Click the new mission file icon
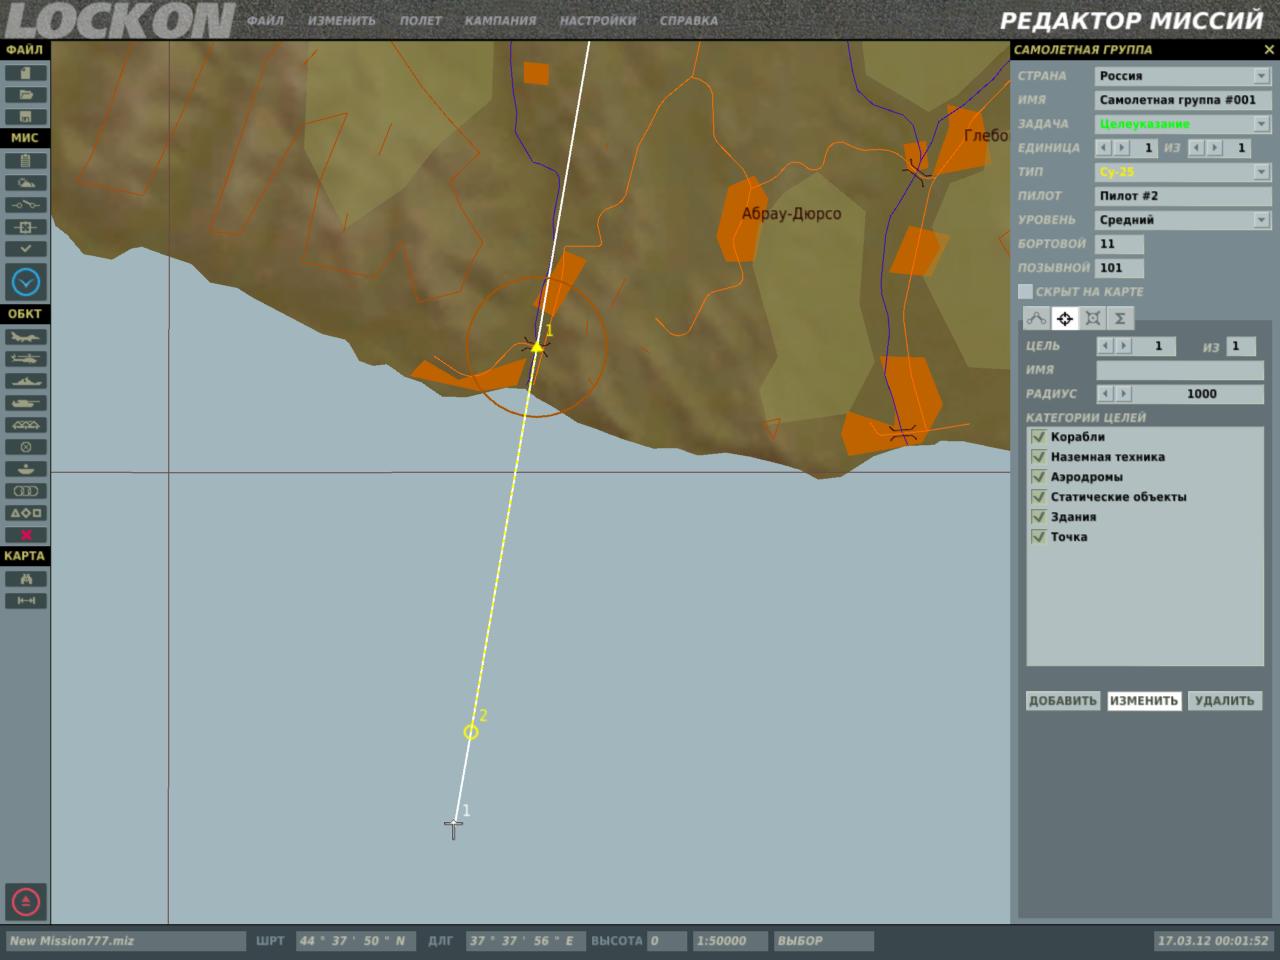1280x960 pixels. click(x=25, y=73)
